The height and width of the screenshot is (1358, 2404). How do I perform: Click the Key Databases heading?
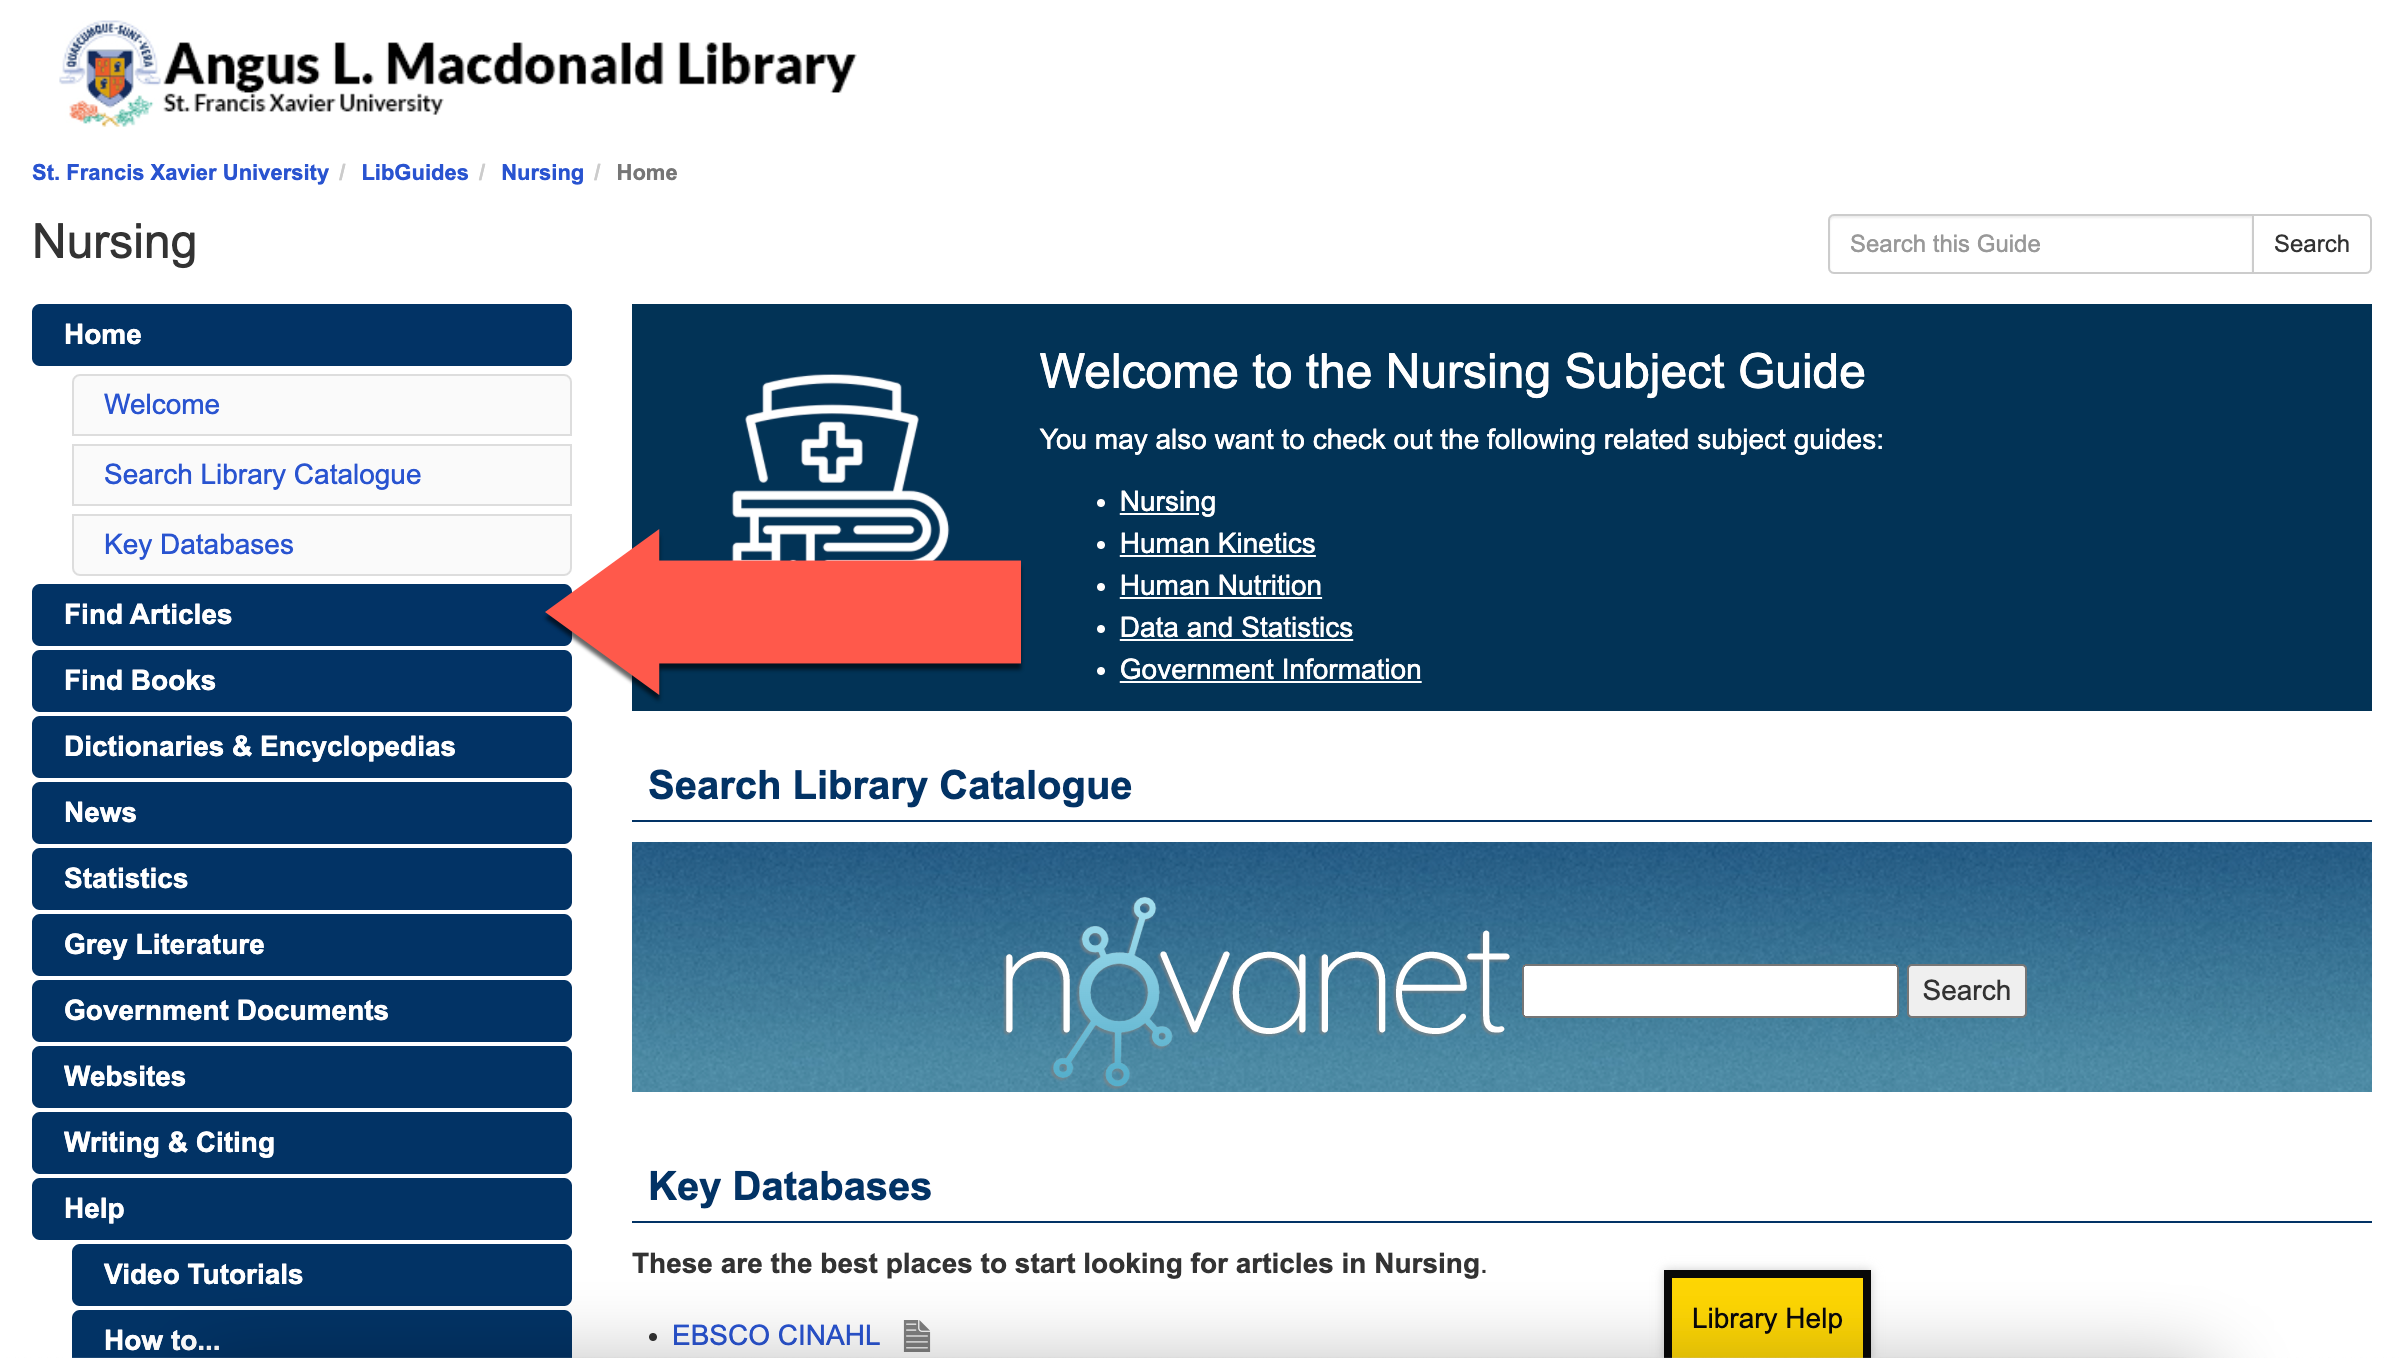coord(790,1186)
